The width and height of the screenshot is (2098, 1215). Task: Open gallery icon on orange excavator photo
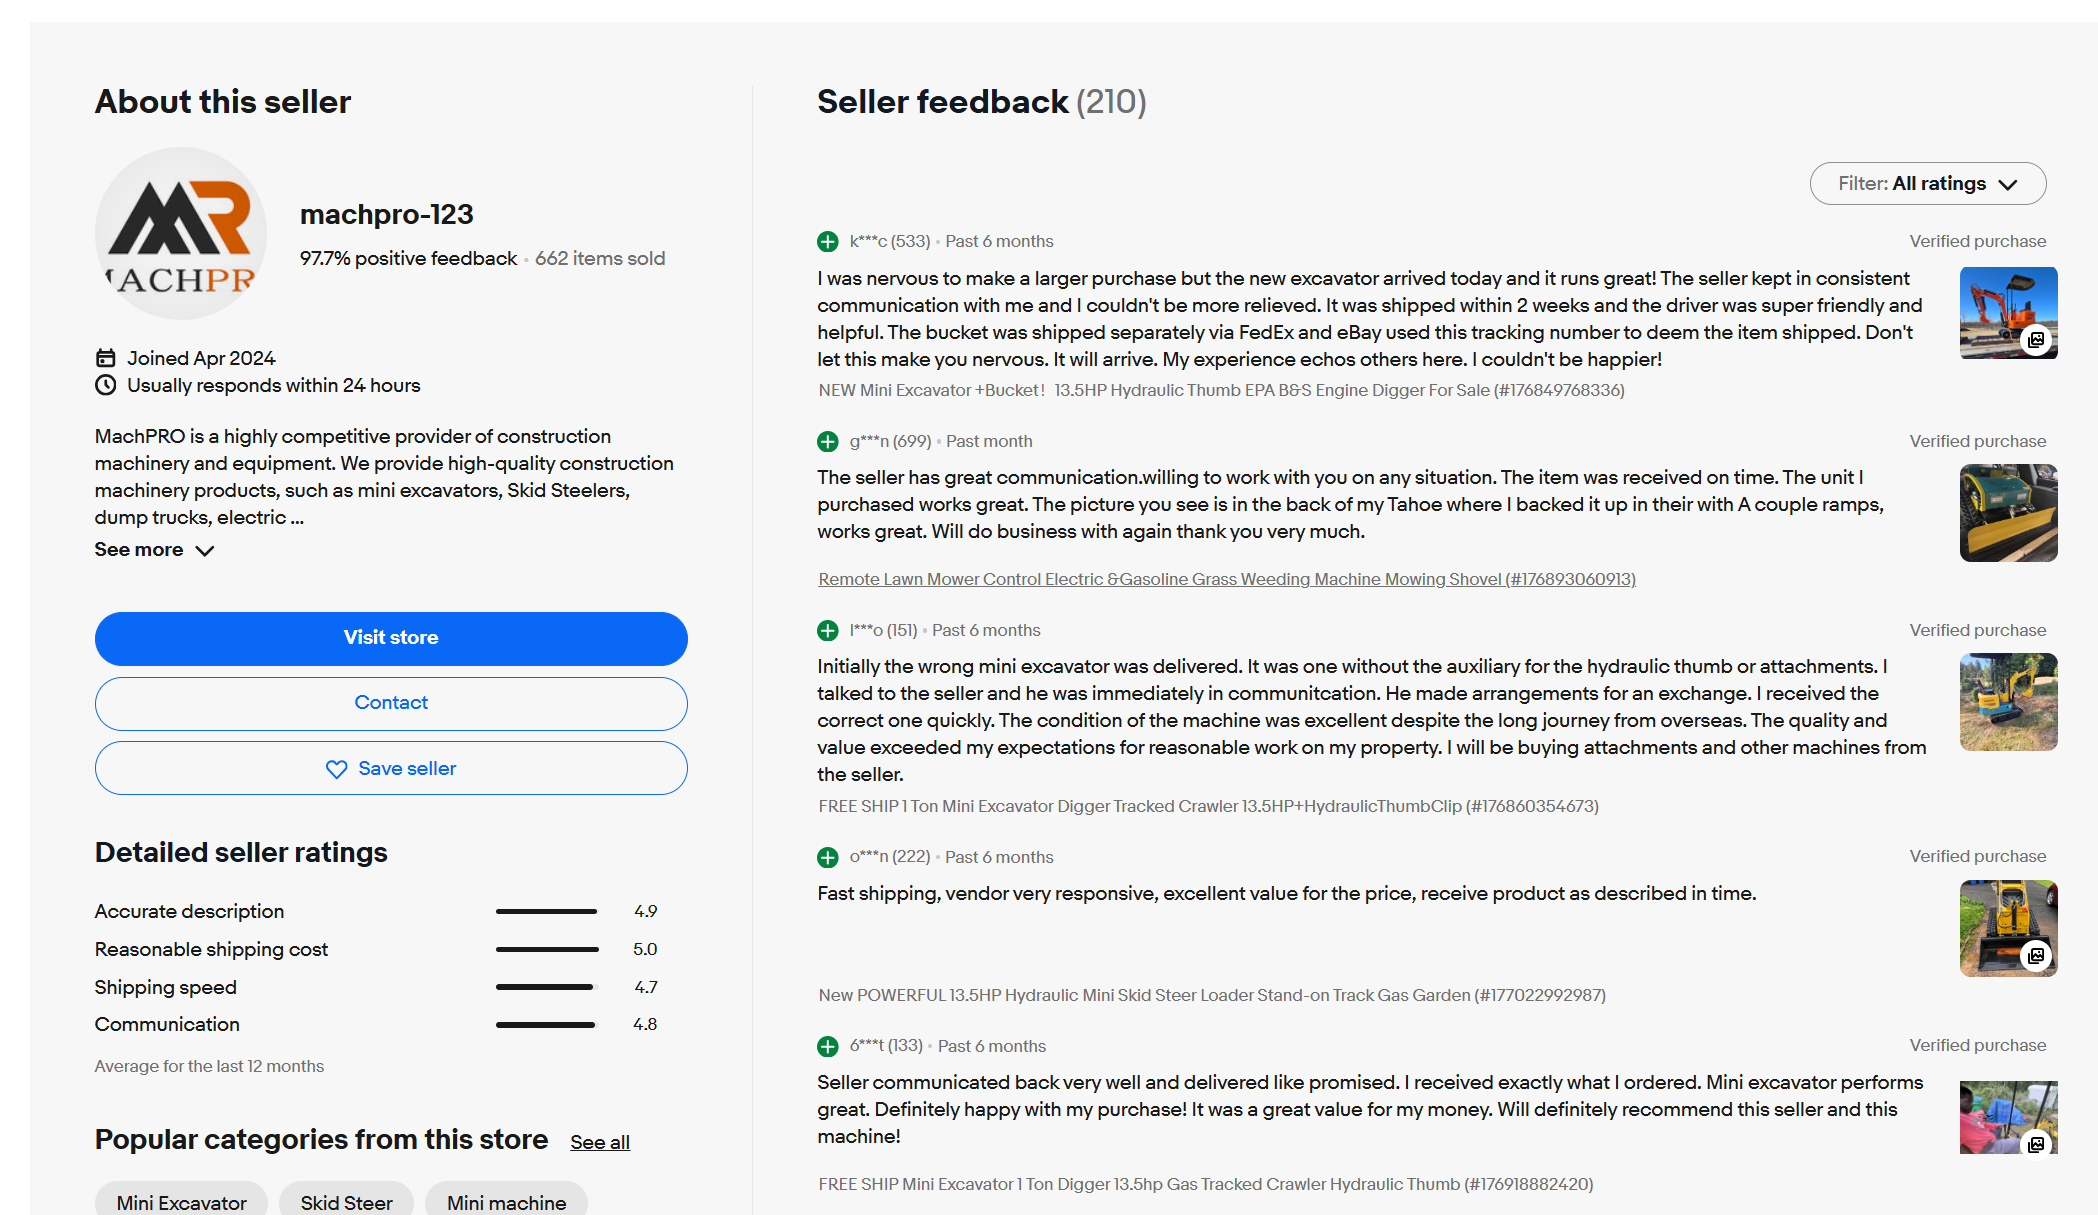(x=2036, y=340)
